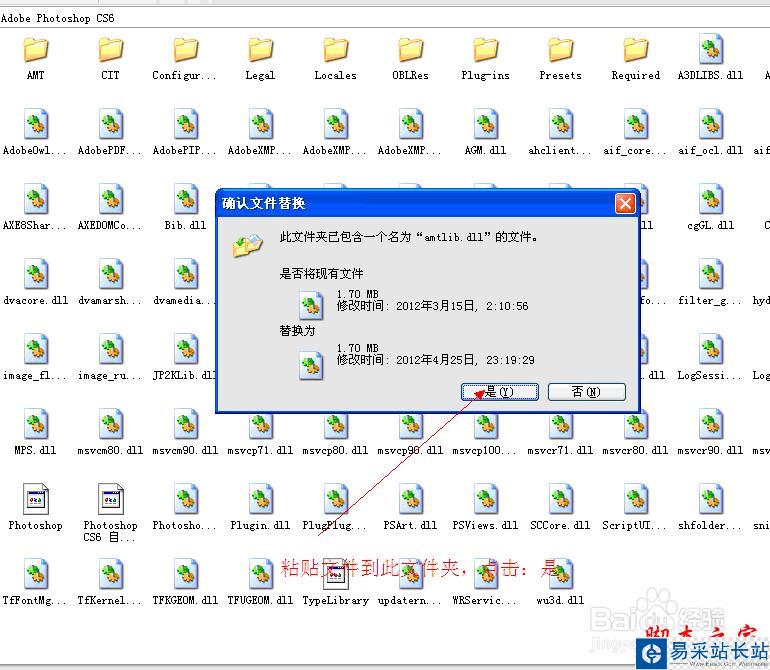Select the msvcr71.dll file icon

point(561,426)
